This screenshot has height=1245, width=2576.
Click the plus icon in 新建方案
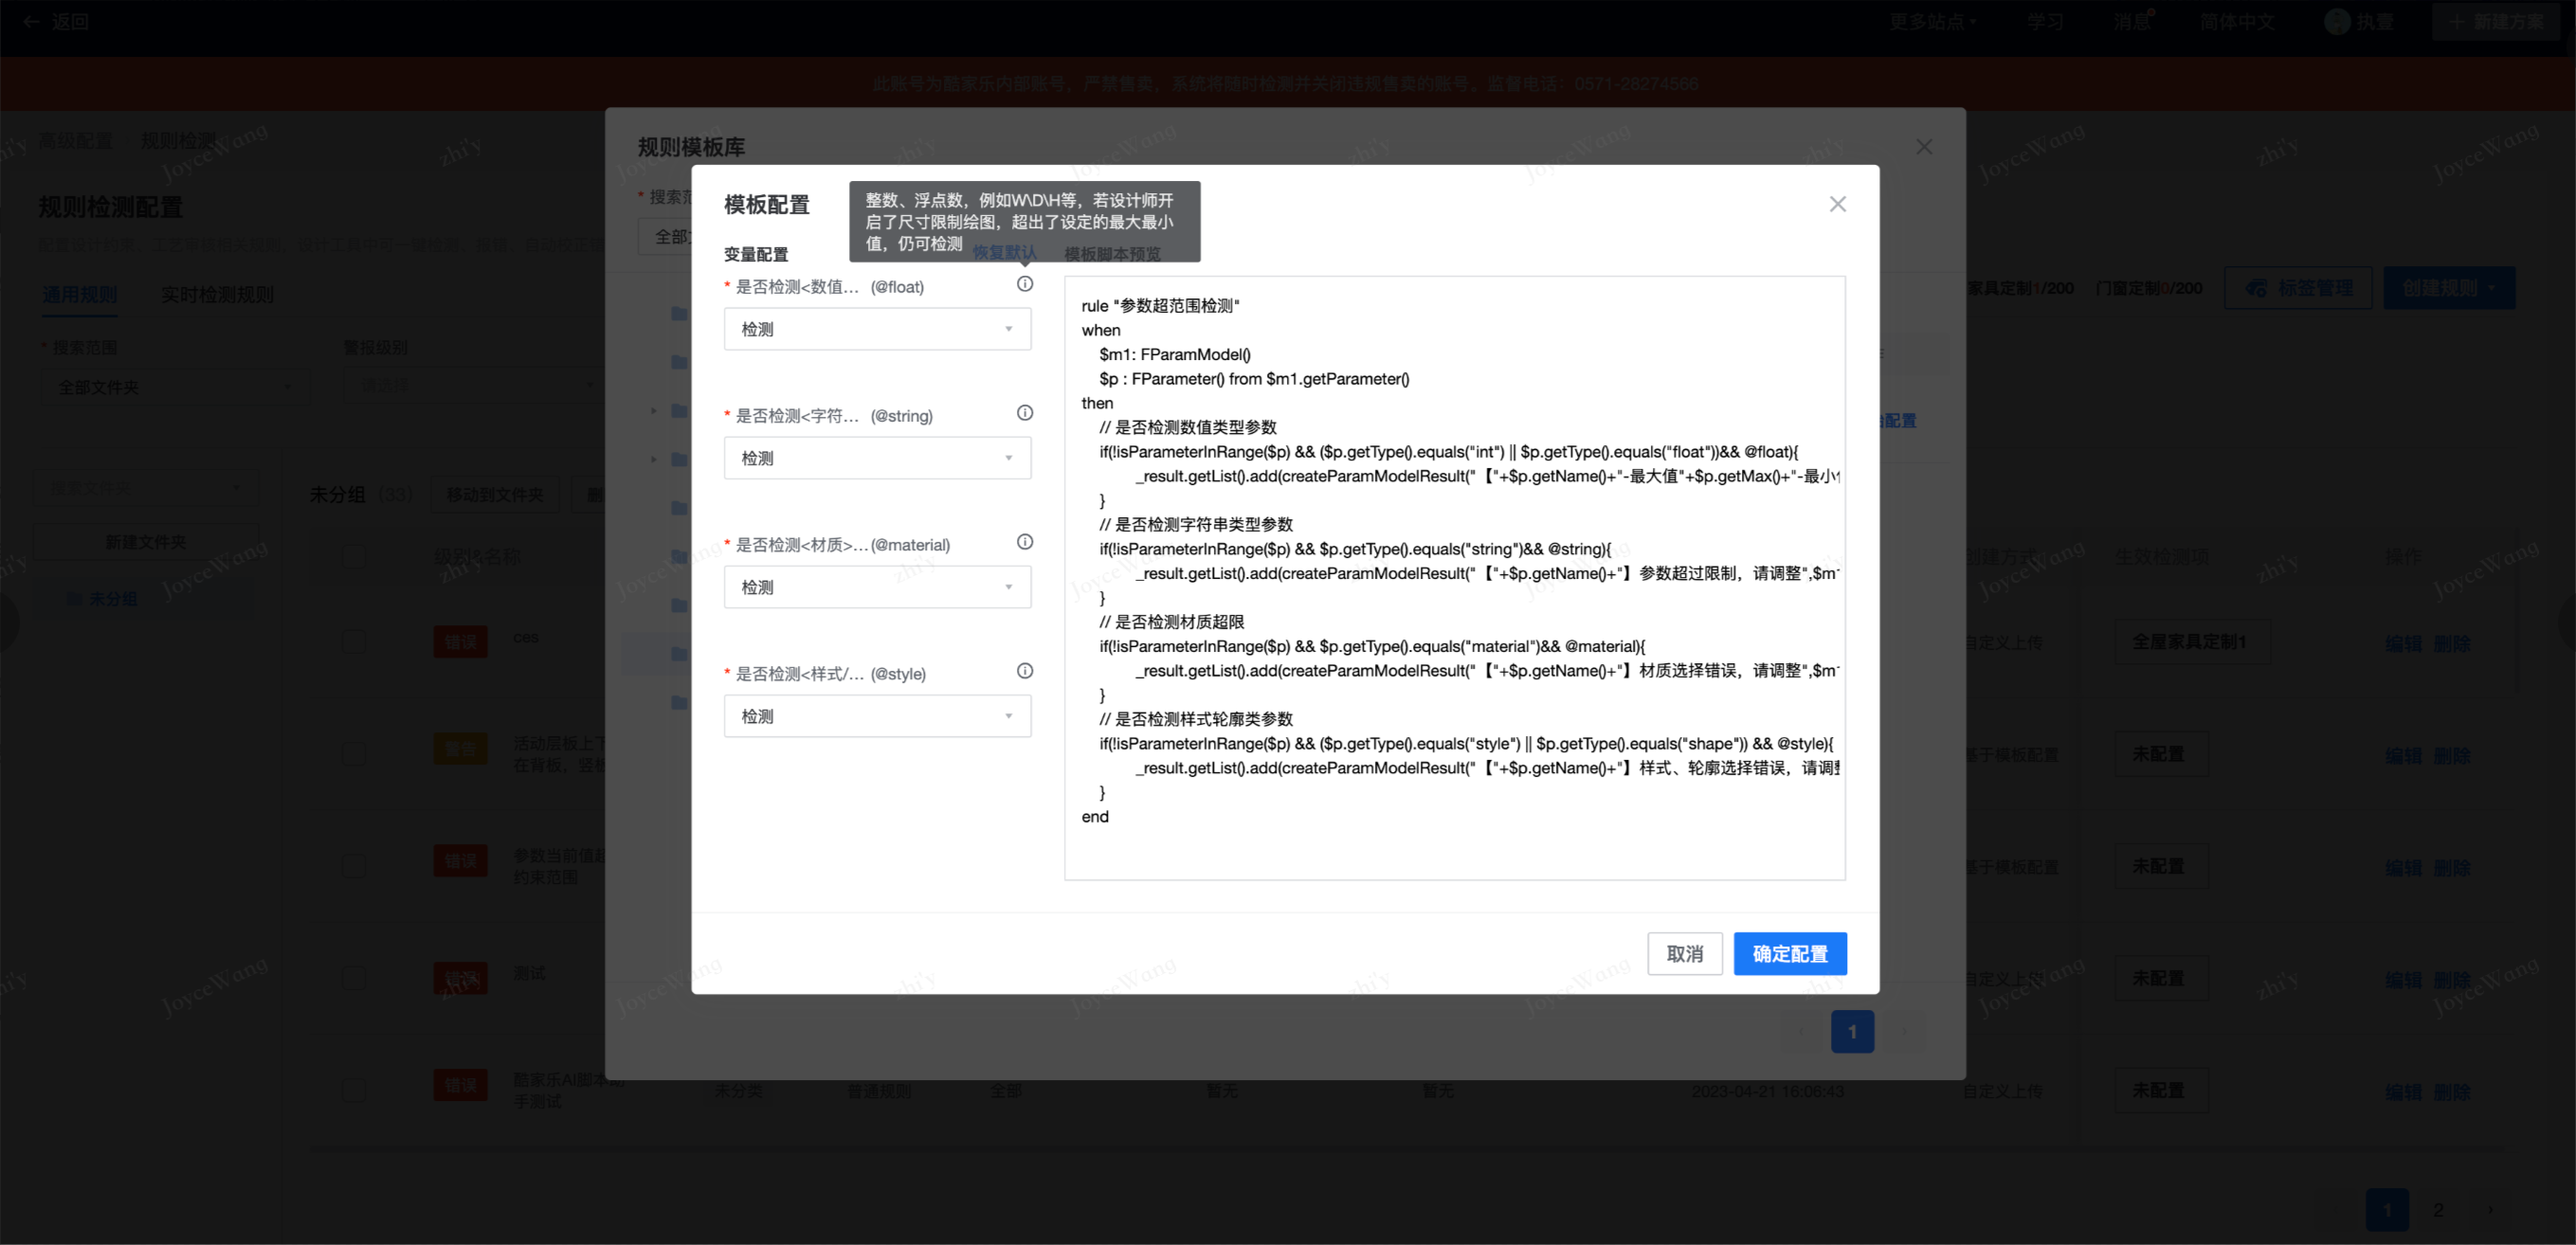2456,21
